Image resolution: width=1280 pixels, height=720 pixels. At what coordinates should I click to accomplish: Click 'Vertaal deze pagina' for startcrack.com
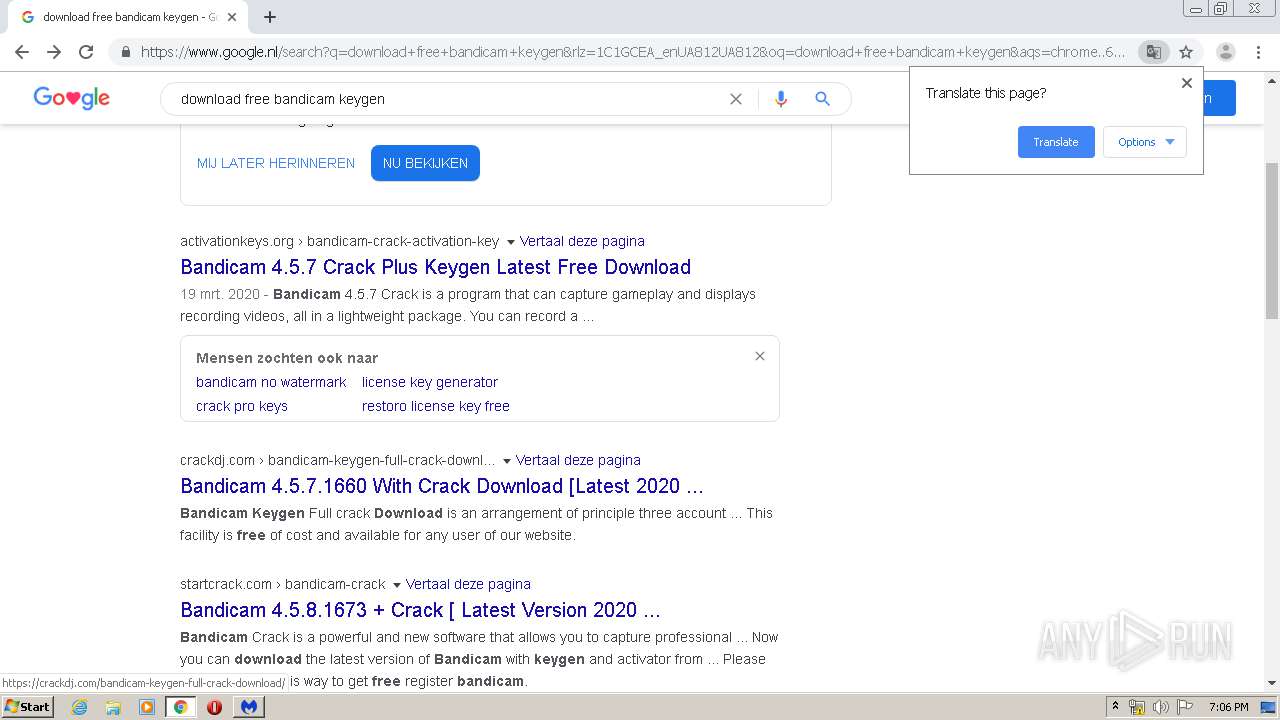coord(468,584)
